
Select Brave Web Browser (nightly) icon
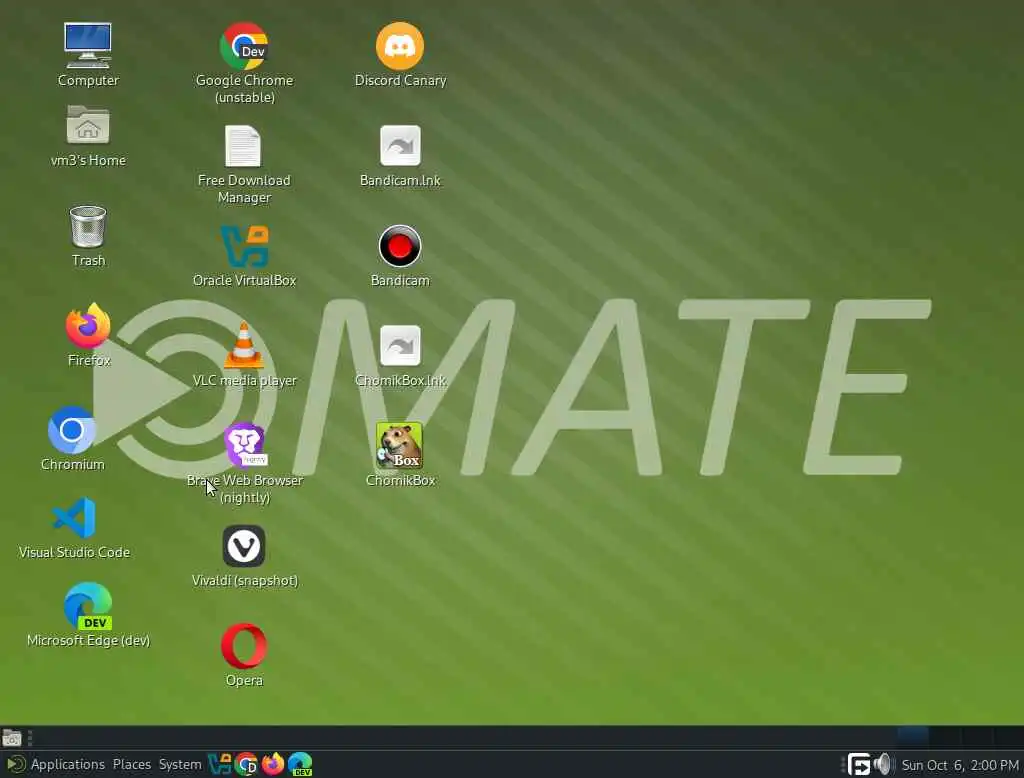click(x=244, y=446)
